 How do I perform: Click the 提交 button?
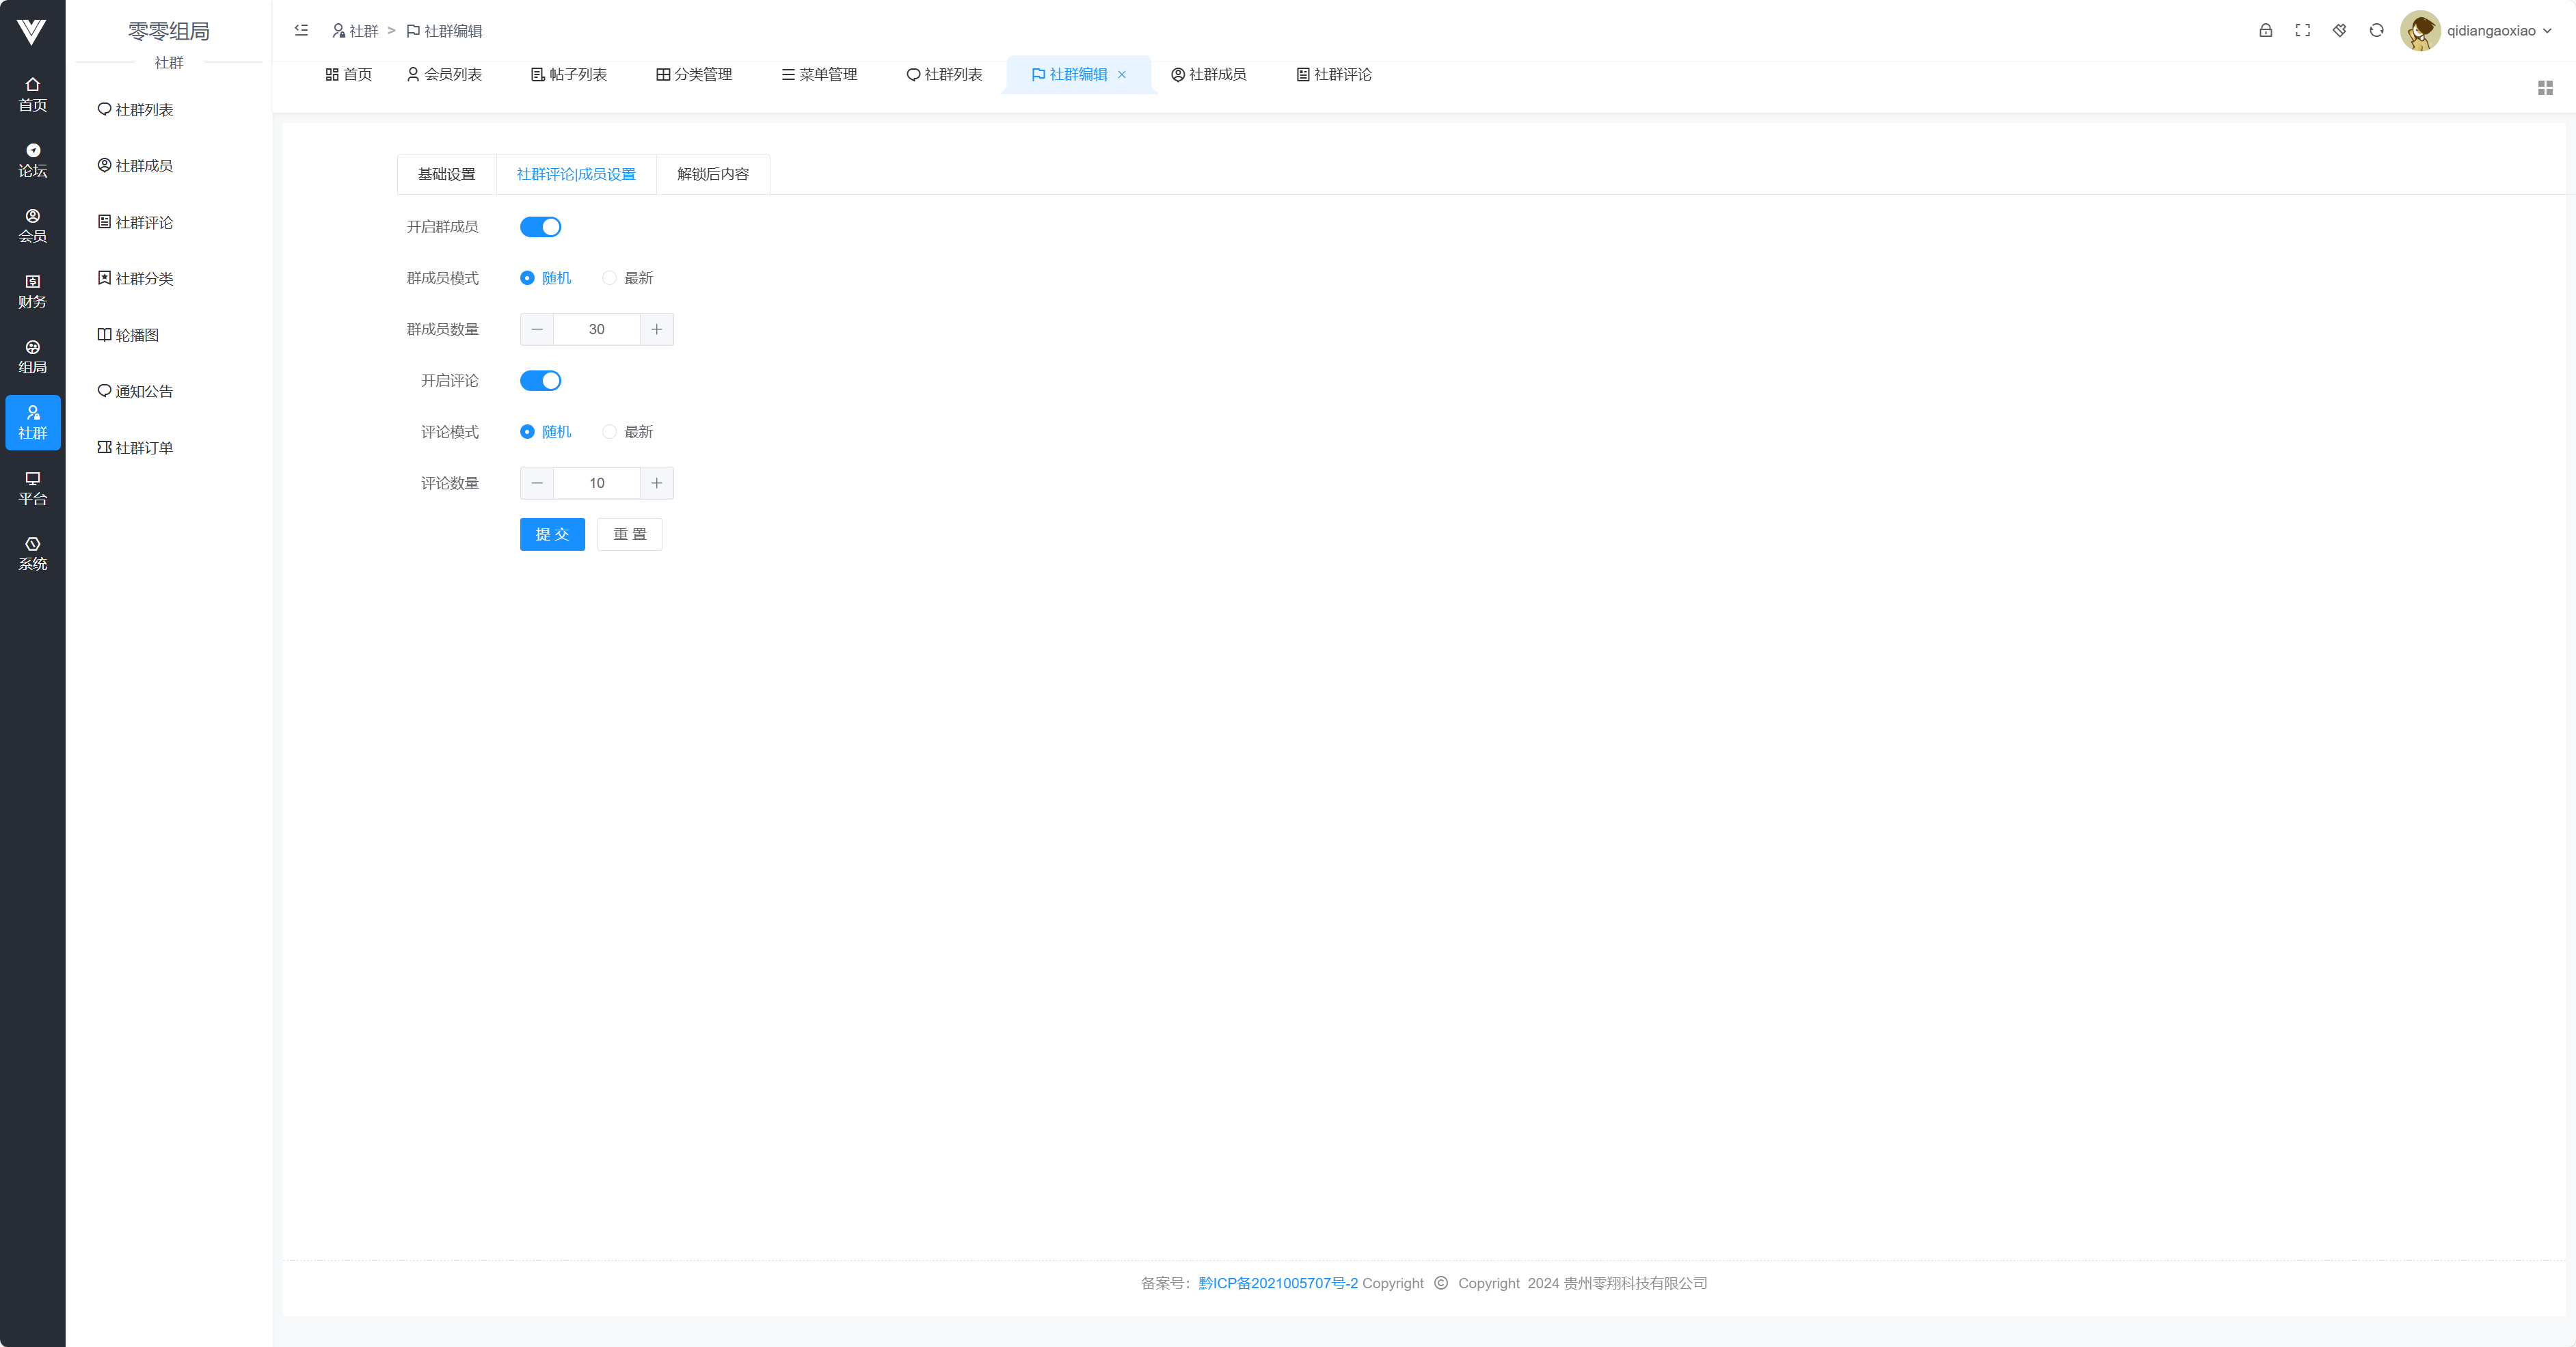point(552,534)
